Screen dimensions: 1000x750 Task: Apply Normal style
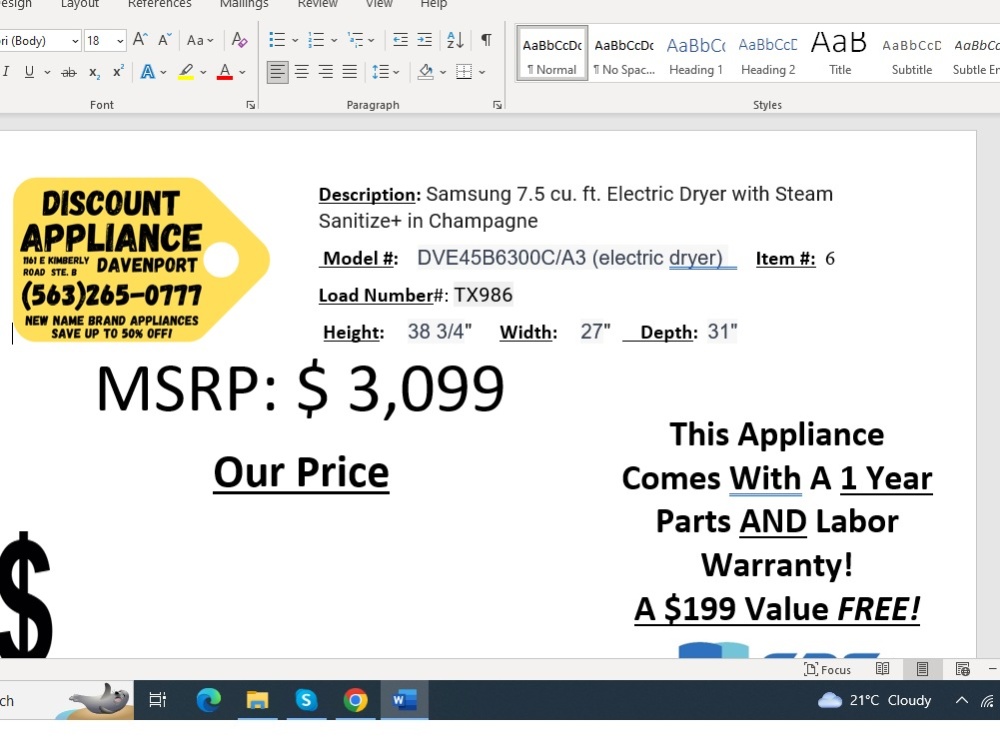coord(552,54)
